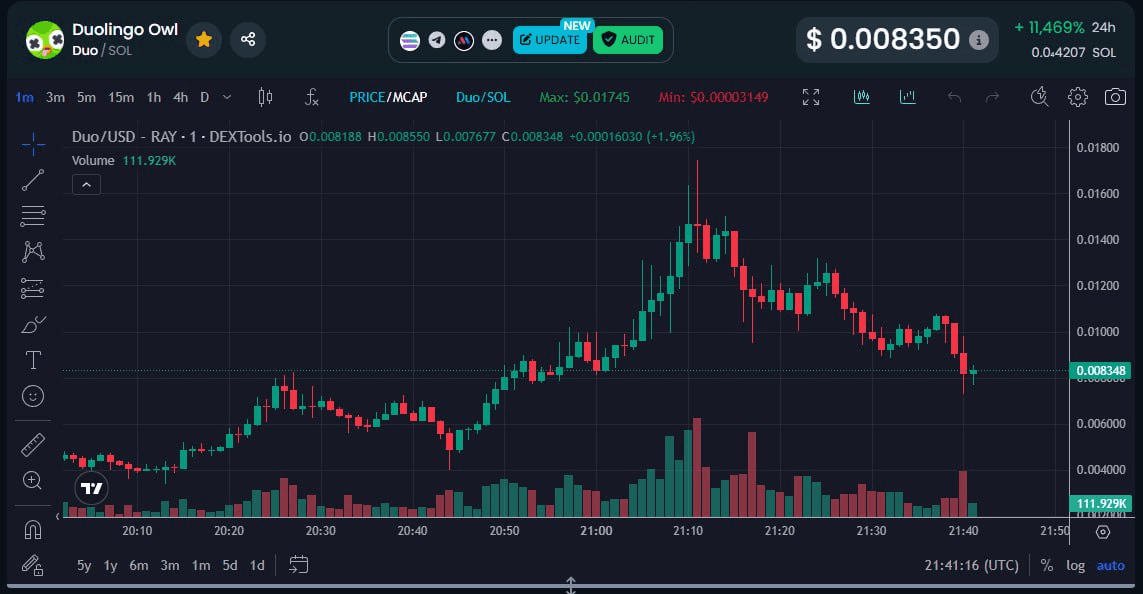The height and width of the screenshot is (594, 1143).
Task: Toggle logarithmic scale
Action: coord(1075,565)
